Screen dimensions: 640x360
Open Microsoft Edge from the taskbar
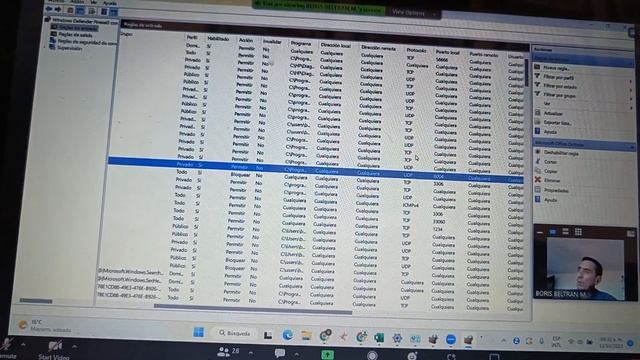pyautogui.click(x=288, y=335)
